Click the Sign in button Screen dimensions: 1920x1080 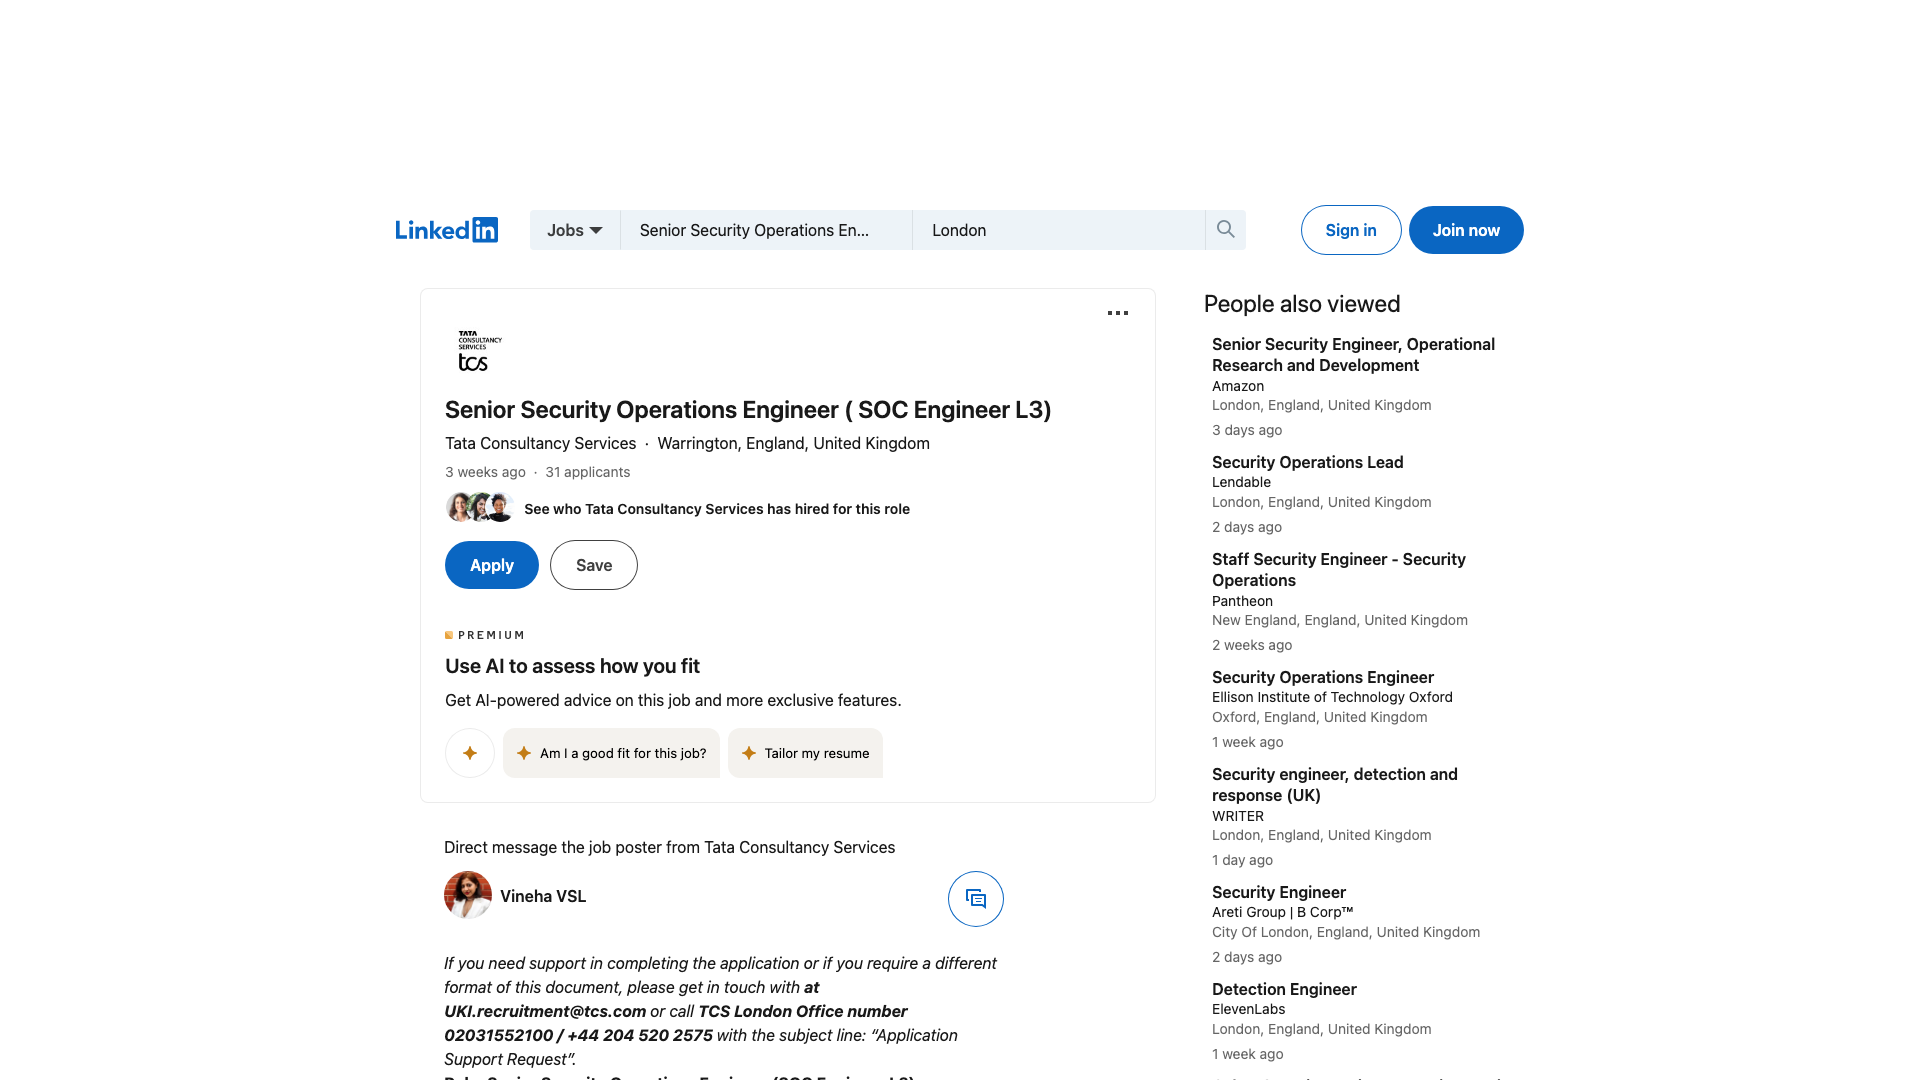[x=1351, y=230]
